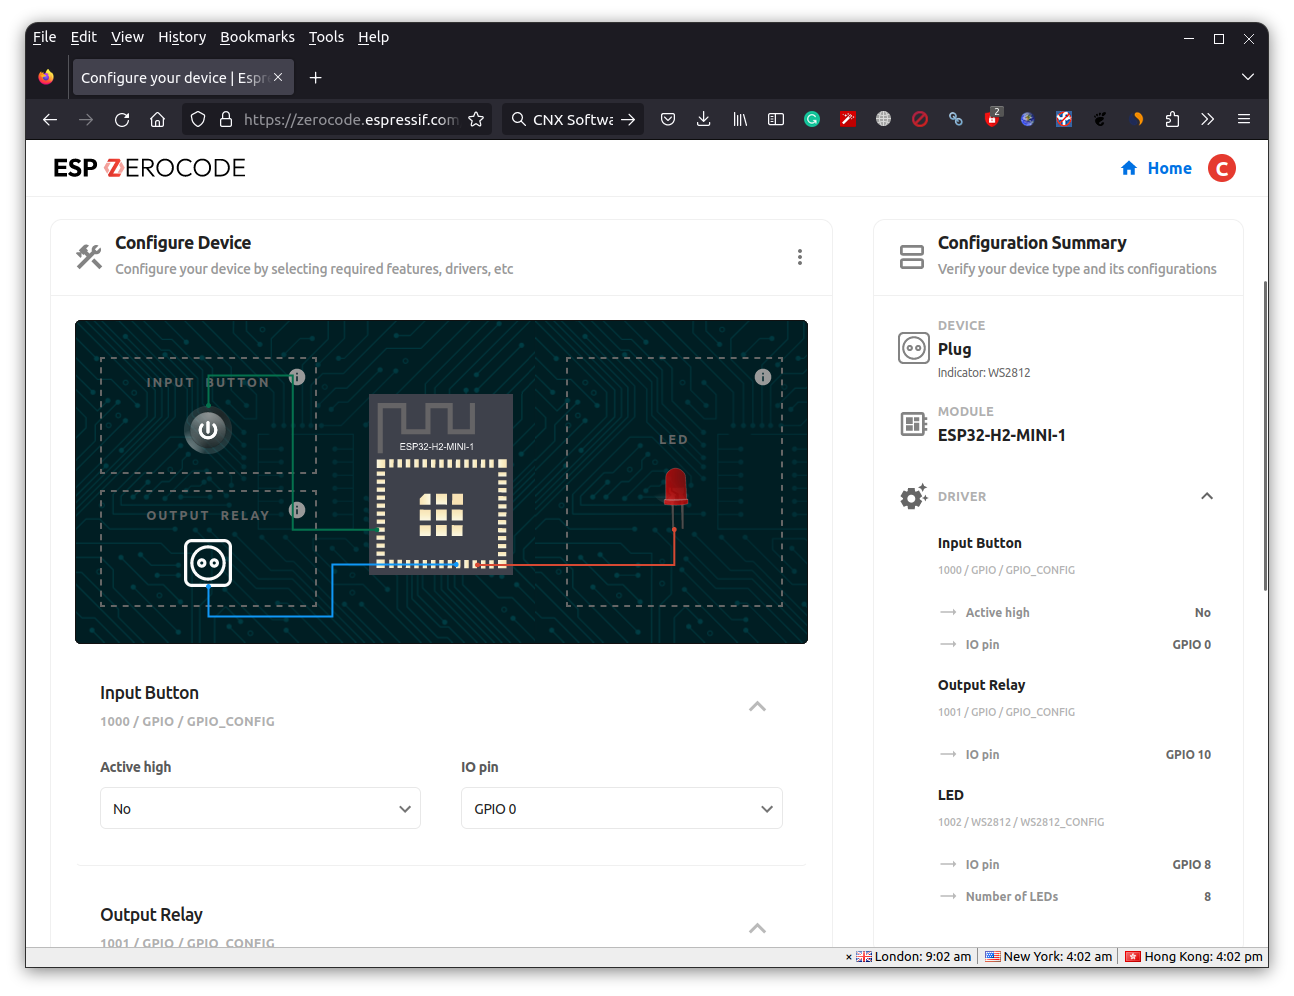Click the GPIO 8 LED pin value

click(x=1192, y=865)
